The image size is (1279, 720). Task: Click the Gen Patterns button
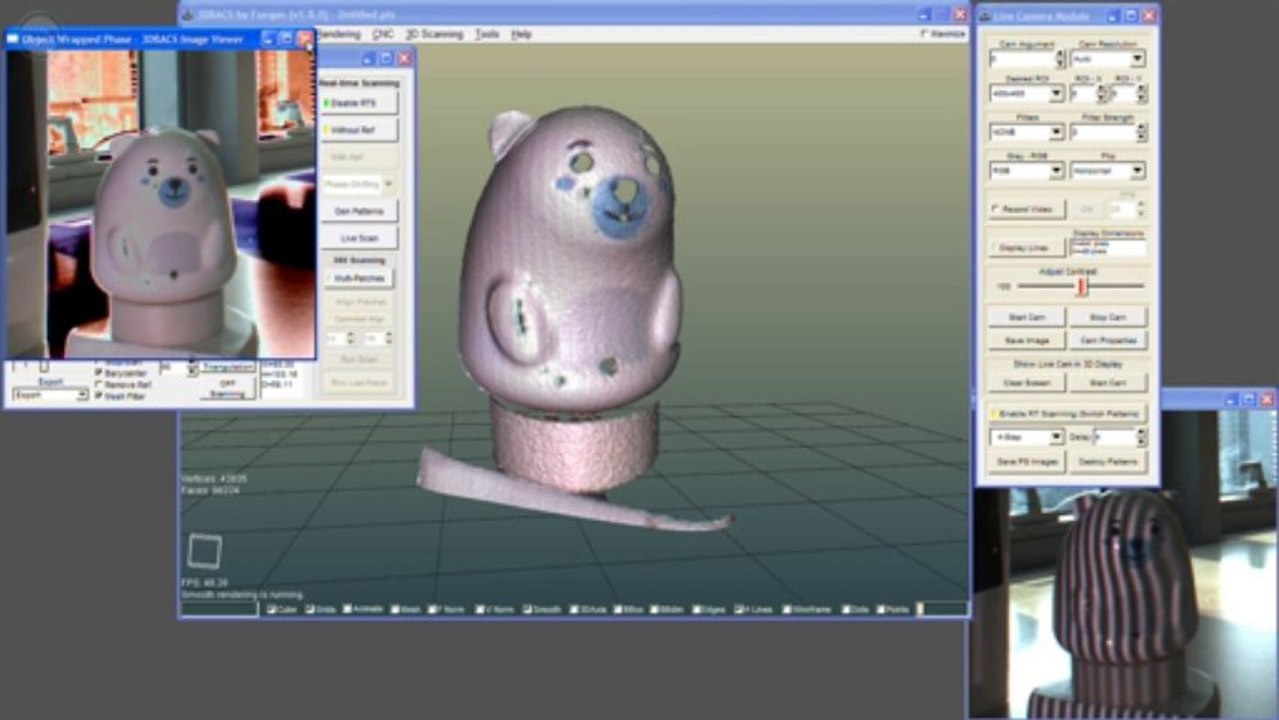[x=359, y=211]
